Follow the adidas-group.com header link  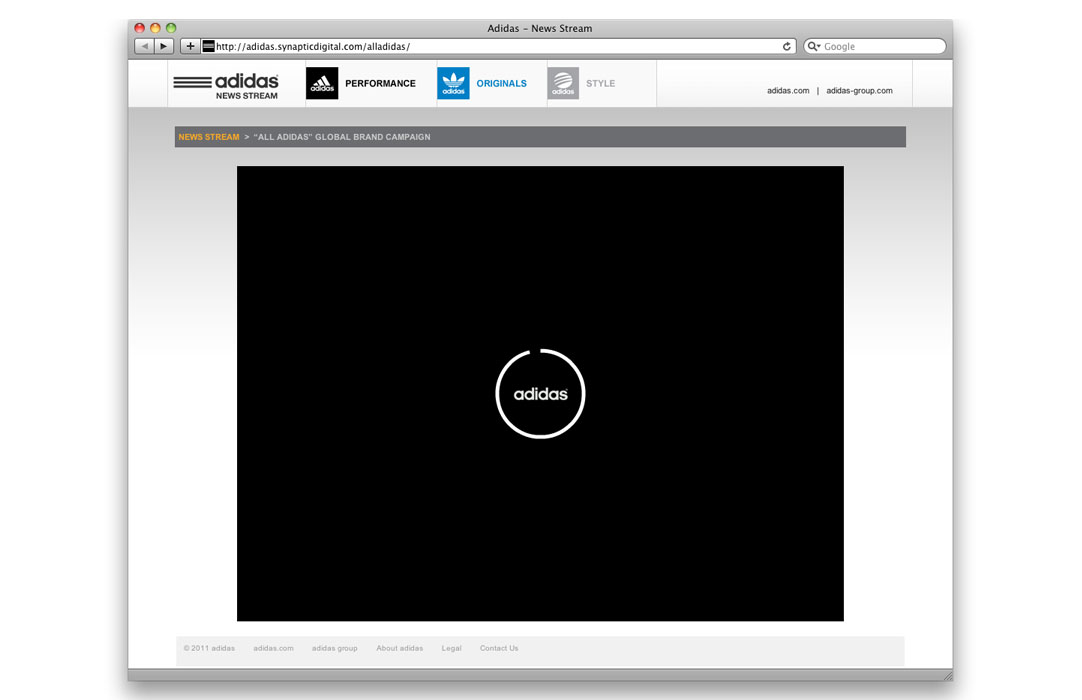(x=859, y=90)
